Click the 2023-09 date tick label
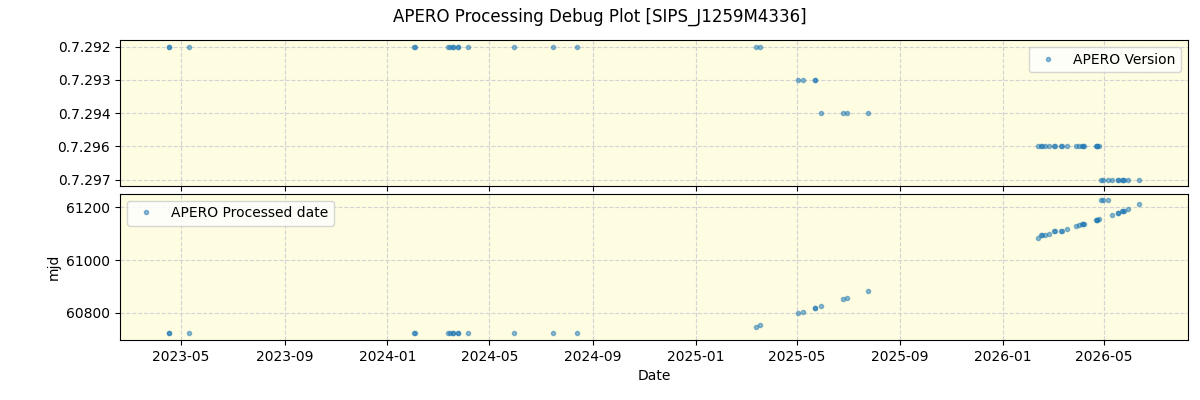This screenshot has width=1200, height=400. point(285,355)
